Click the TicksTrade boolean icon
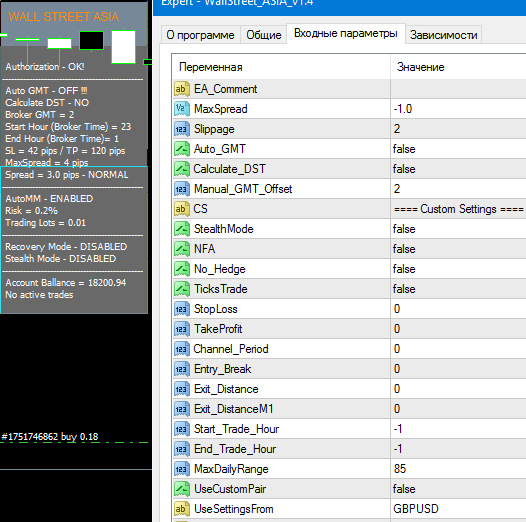This screenshot has width=526, height=522. pyautogui.click(x=182, y=289)
